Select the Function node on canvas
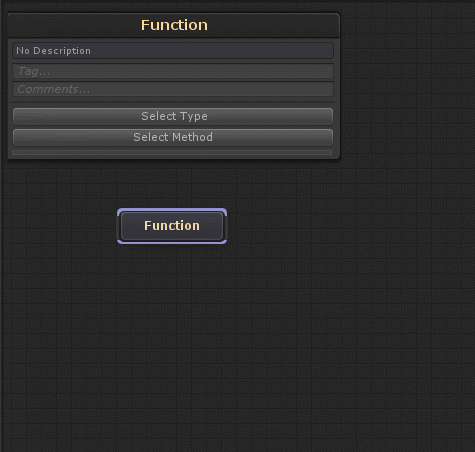Image resolution: width=475 pixels, height=452 pixels. click(x=172, y=226)
